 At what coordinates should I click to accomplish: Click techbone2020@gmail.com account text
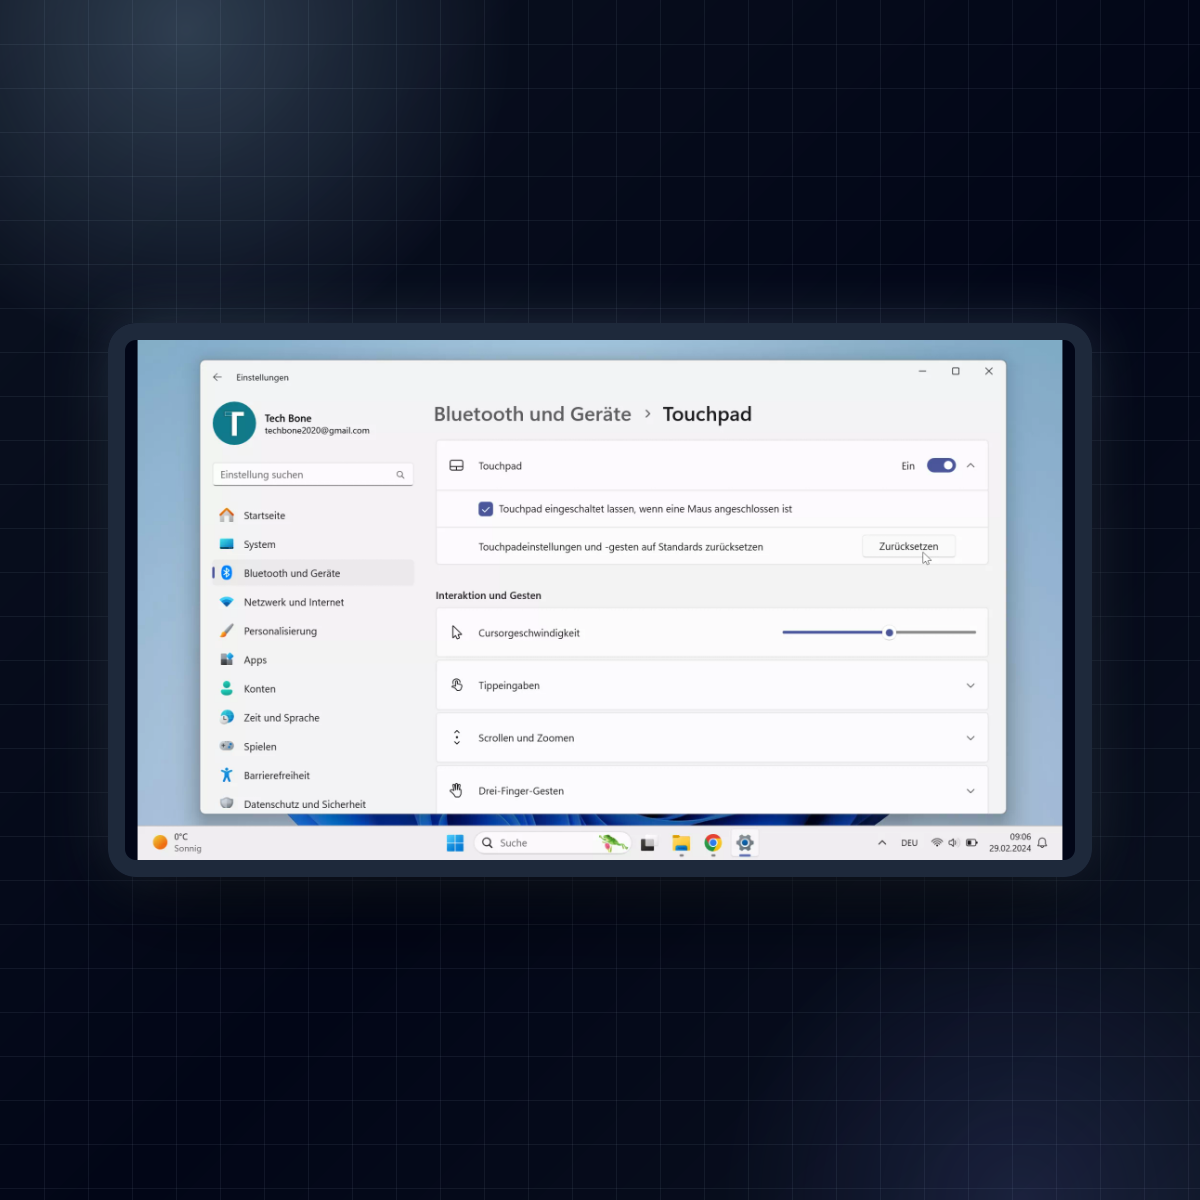click(x=317, y=431)
